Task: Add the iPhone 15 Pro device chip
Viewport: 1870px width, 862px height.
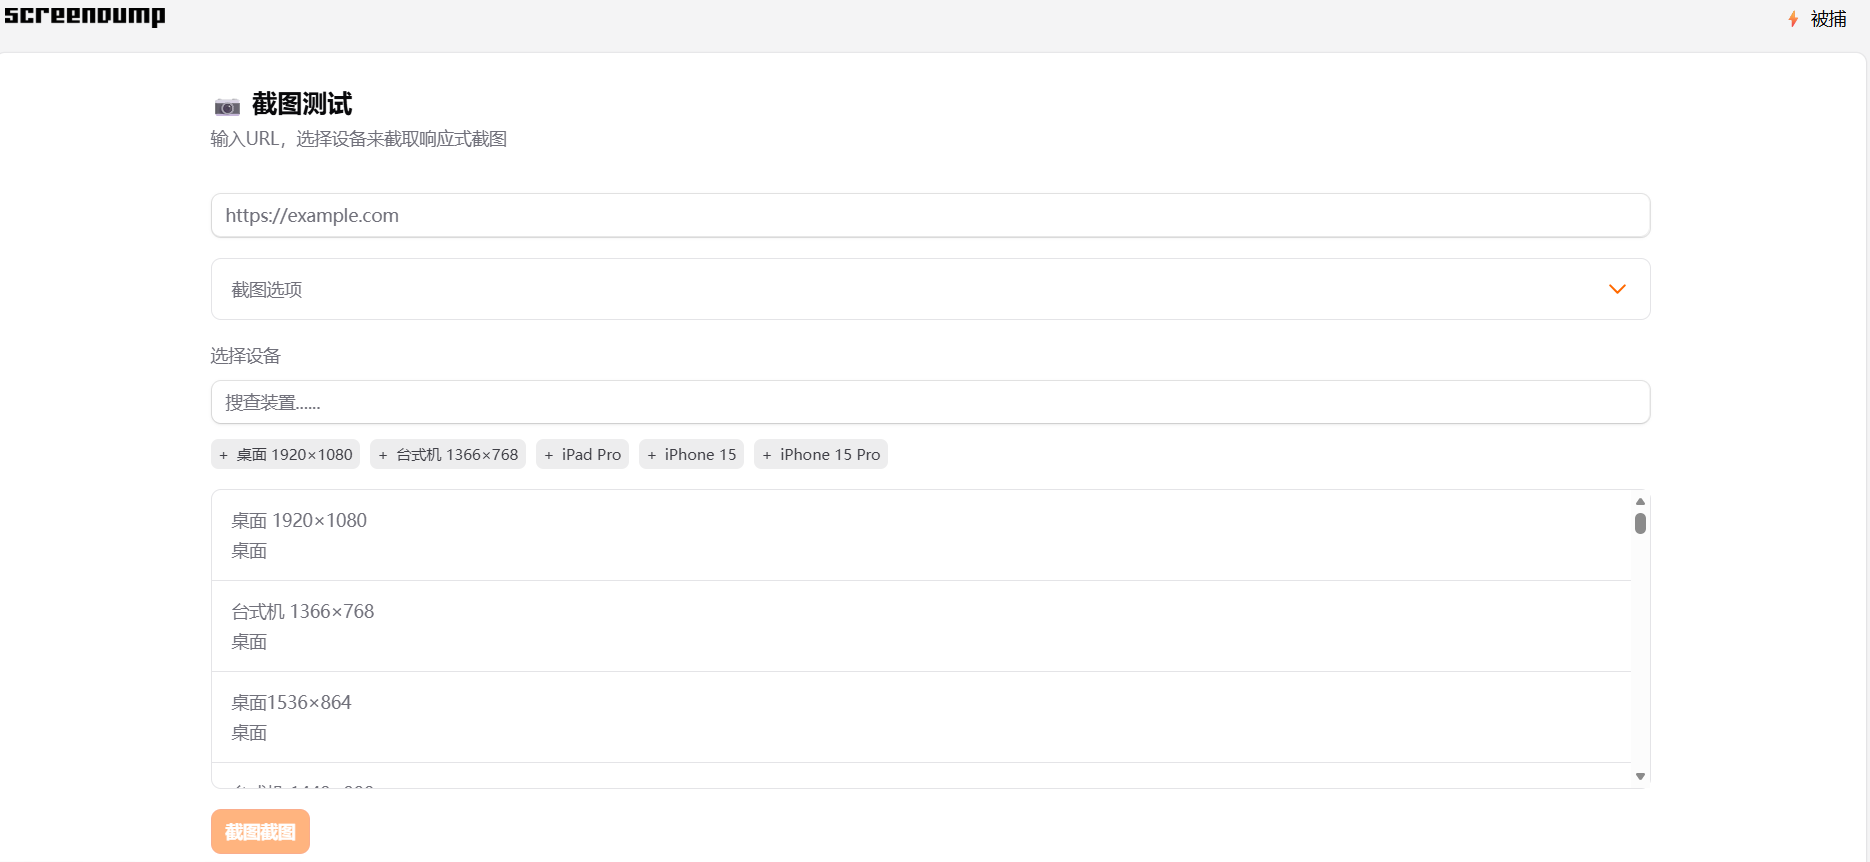Action: coord(821,454)
